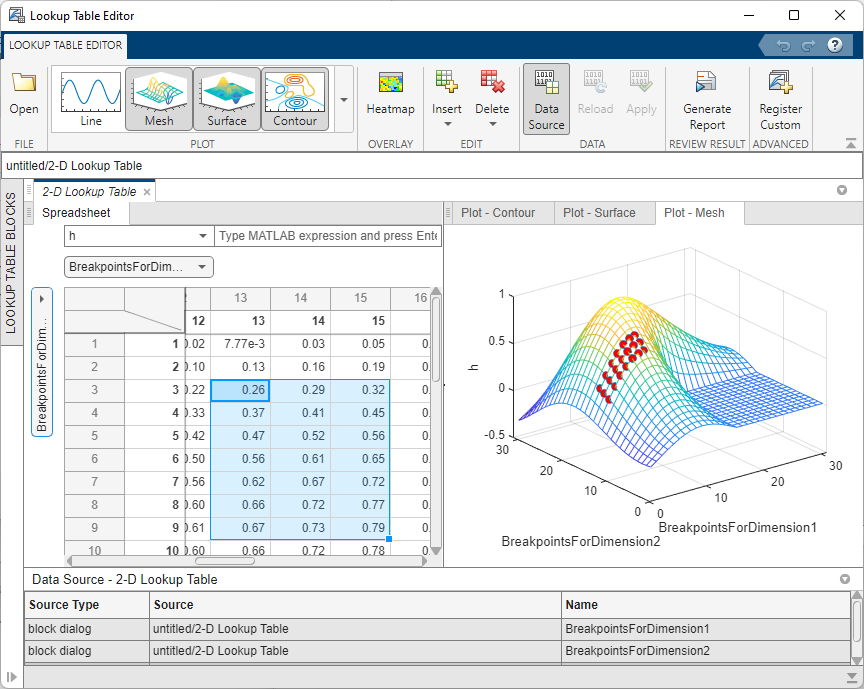Click the Lookup Table Editor title icon
Screen dimensions: 864x689
[x=17, y=15]
